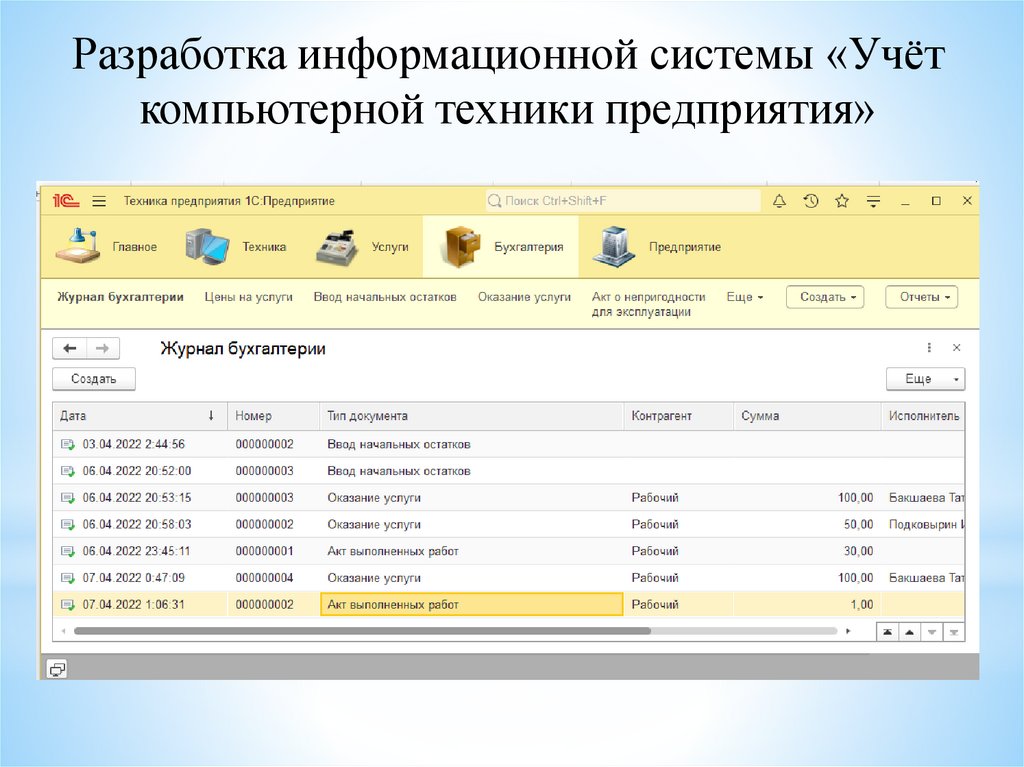The image size is (1024, 767).
Task: Expand the Еще dropdown above the table
Action: click(x=925, y=379)
